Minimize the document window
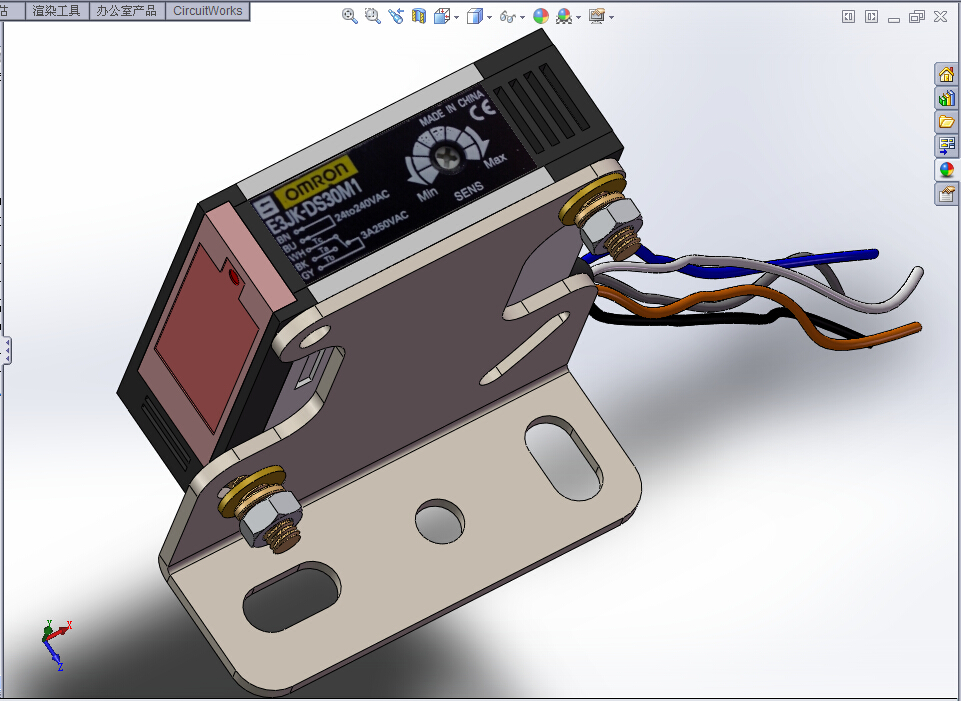This screenshot has width=961, height=701. (x=894, y=18)
